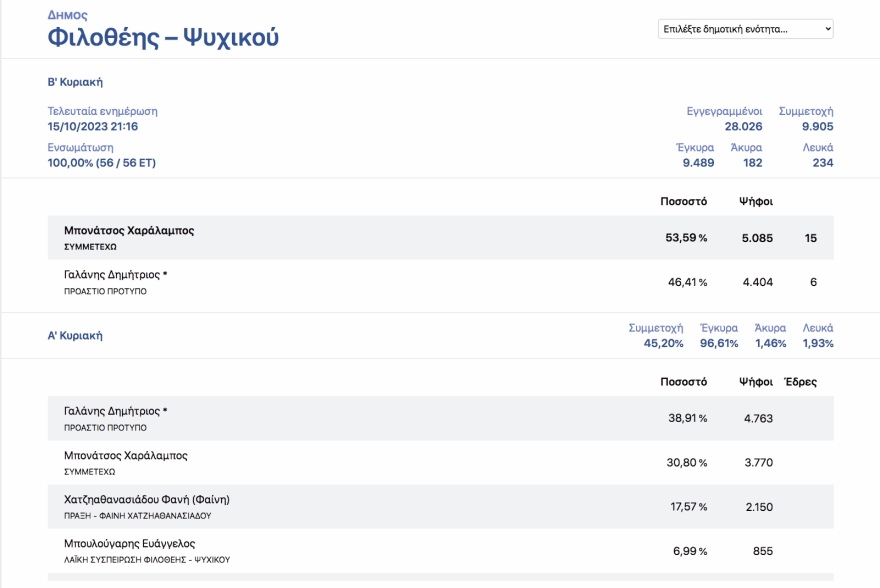
Task: Click the Ενσωμάτωση 100,00% (56 / 56 ΕΤ) text
Action: 102,163
